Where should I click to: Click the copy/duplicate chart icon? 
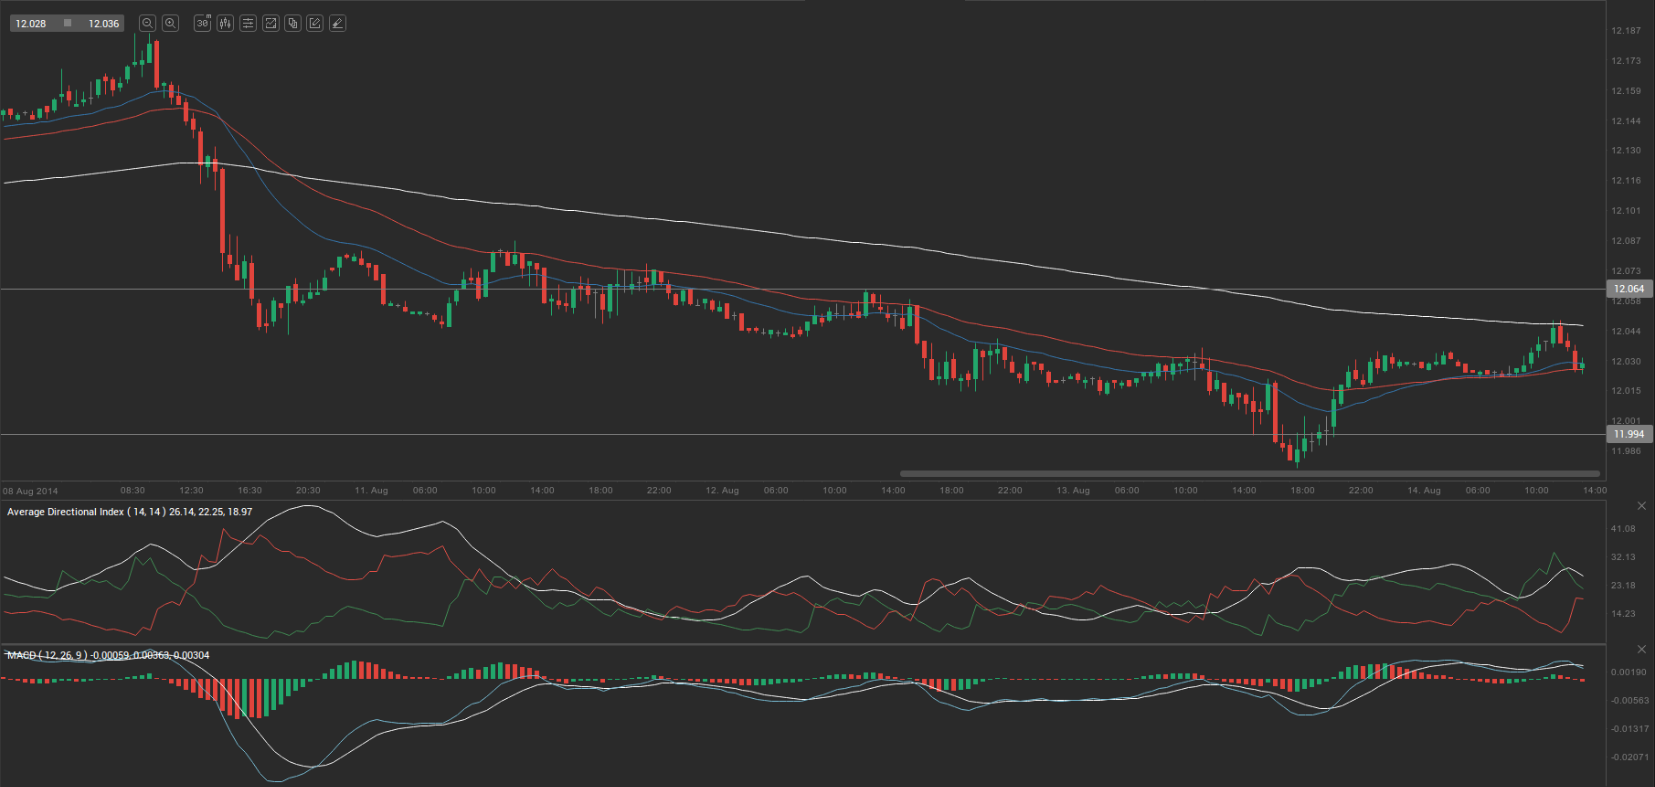[293, 23]
